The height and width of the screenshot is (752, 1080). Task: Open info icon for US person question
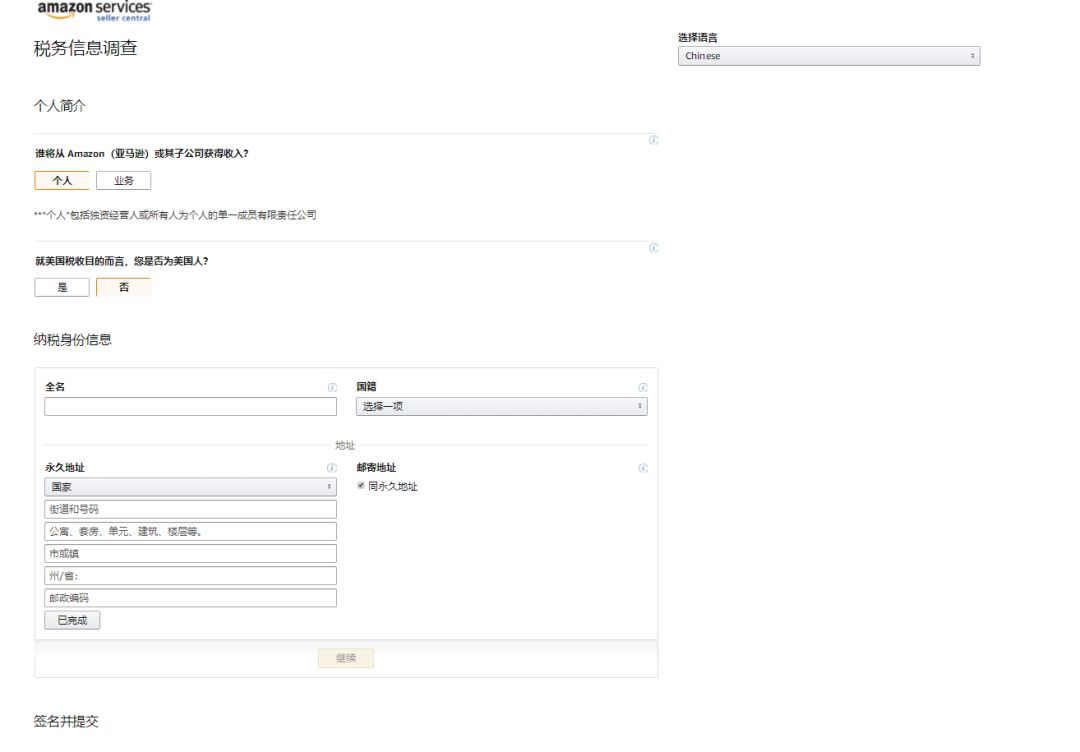[654, 248]
